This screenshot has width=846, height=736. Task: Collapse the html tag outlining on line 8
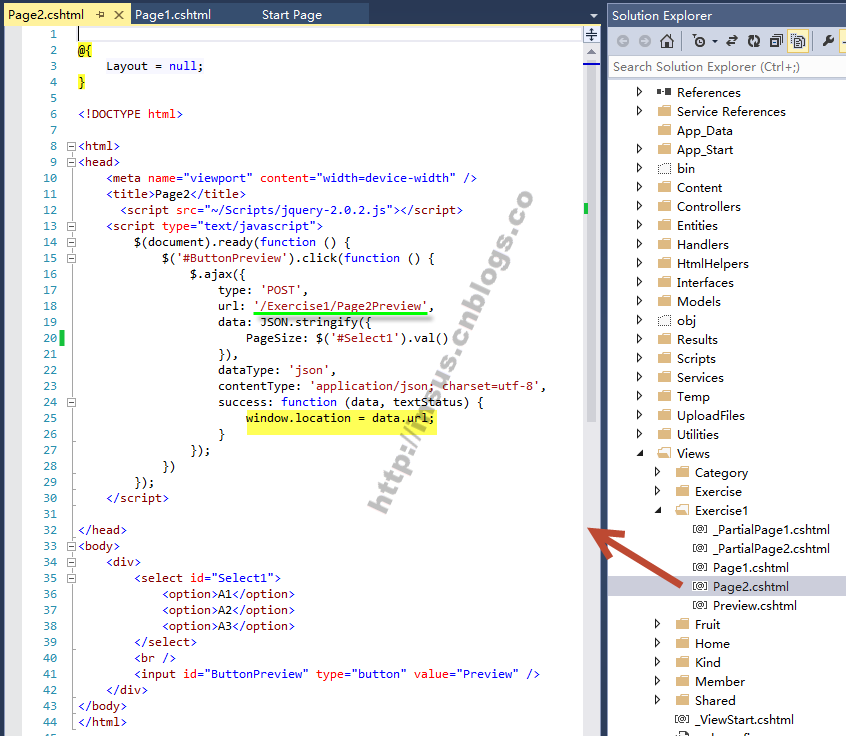[71, 146]
